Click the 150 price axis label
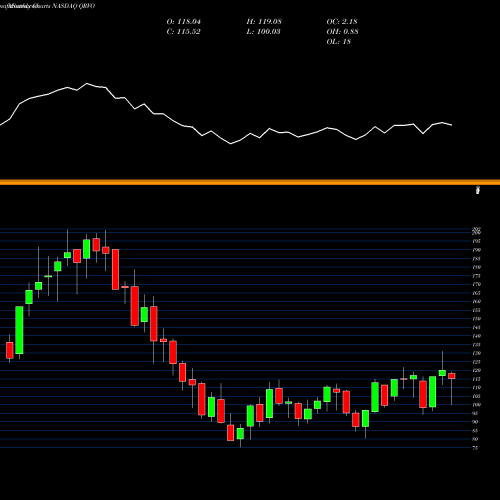 click(x=476, y=319)
